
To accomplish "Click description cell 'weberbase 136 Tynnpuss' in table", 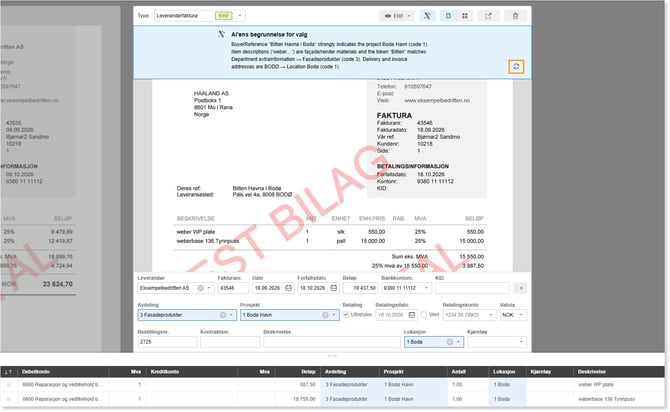I will [x=606, y=399].
